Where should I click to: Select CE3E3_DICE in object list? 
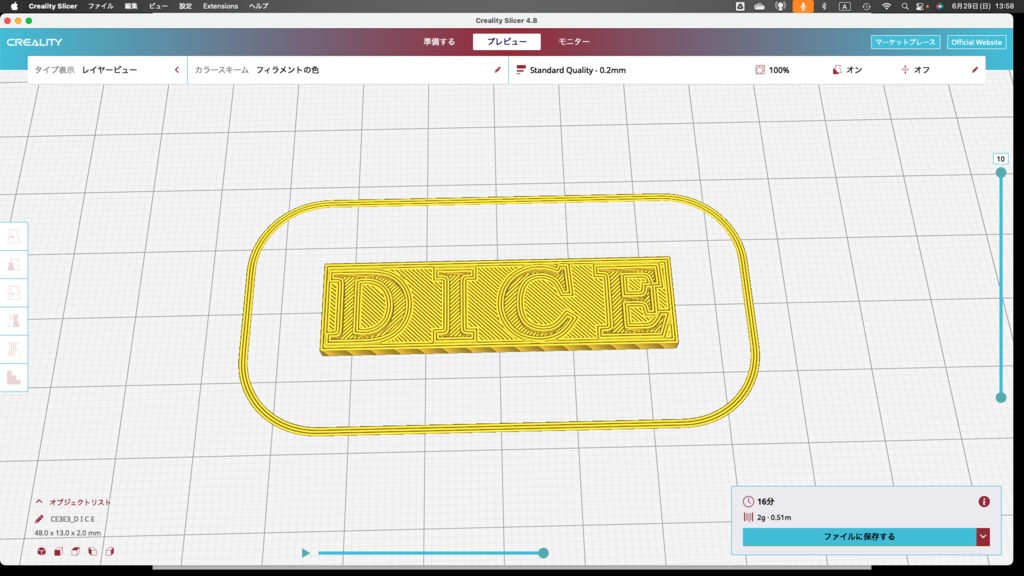pyautogui.click(x=72, y=519)
